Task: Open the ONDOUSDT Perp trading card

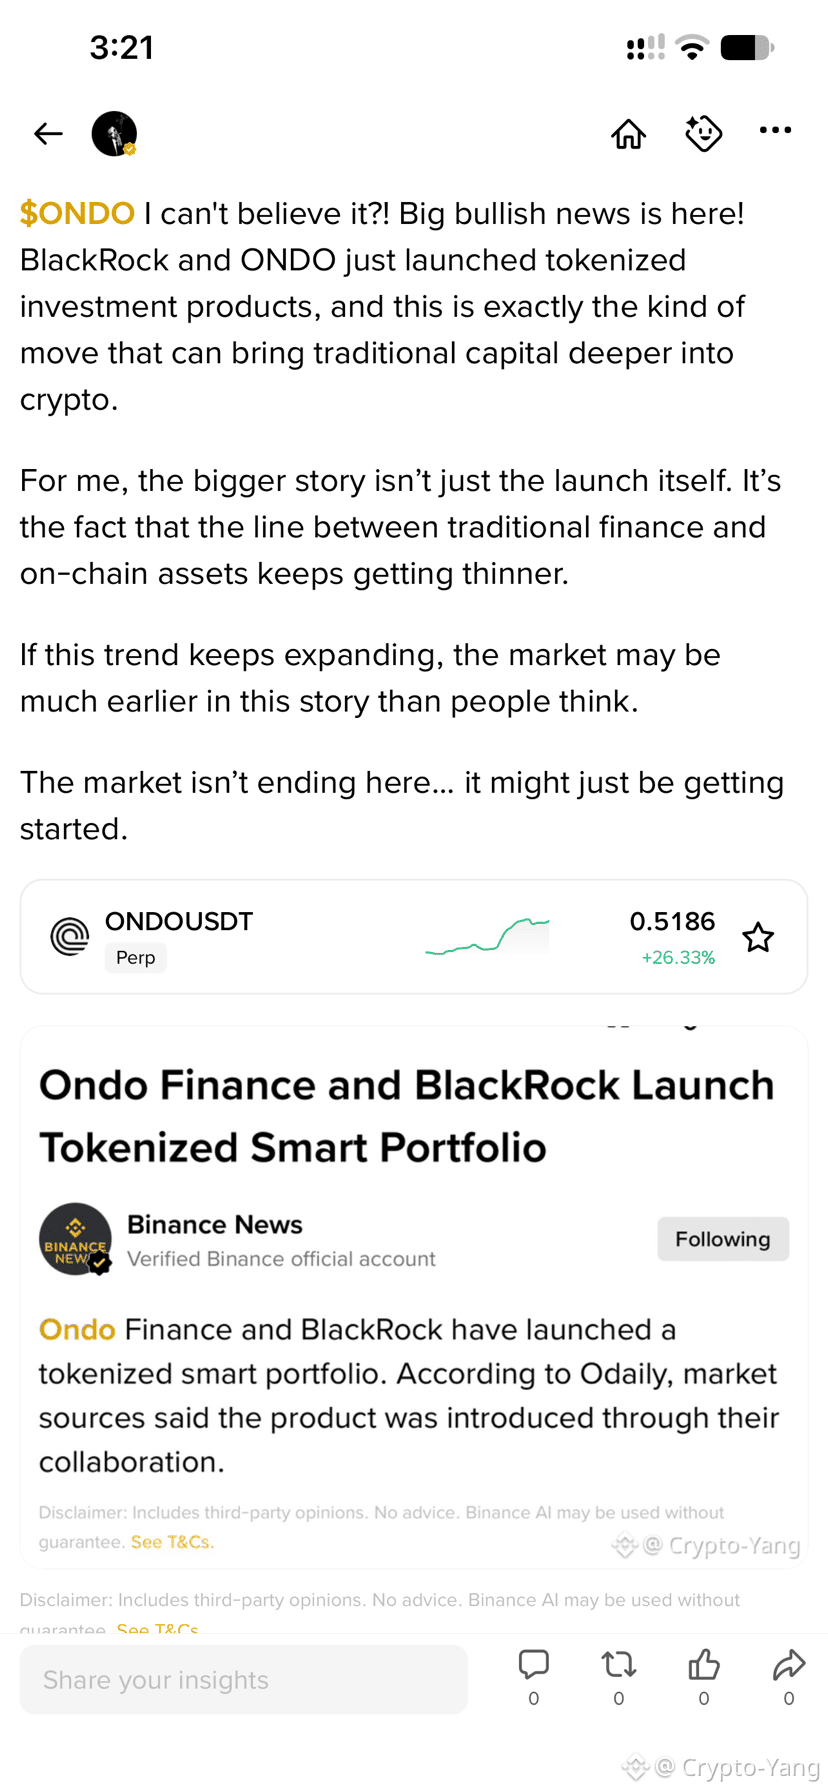Action: pyautogui.click(x=414, y=937)
